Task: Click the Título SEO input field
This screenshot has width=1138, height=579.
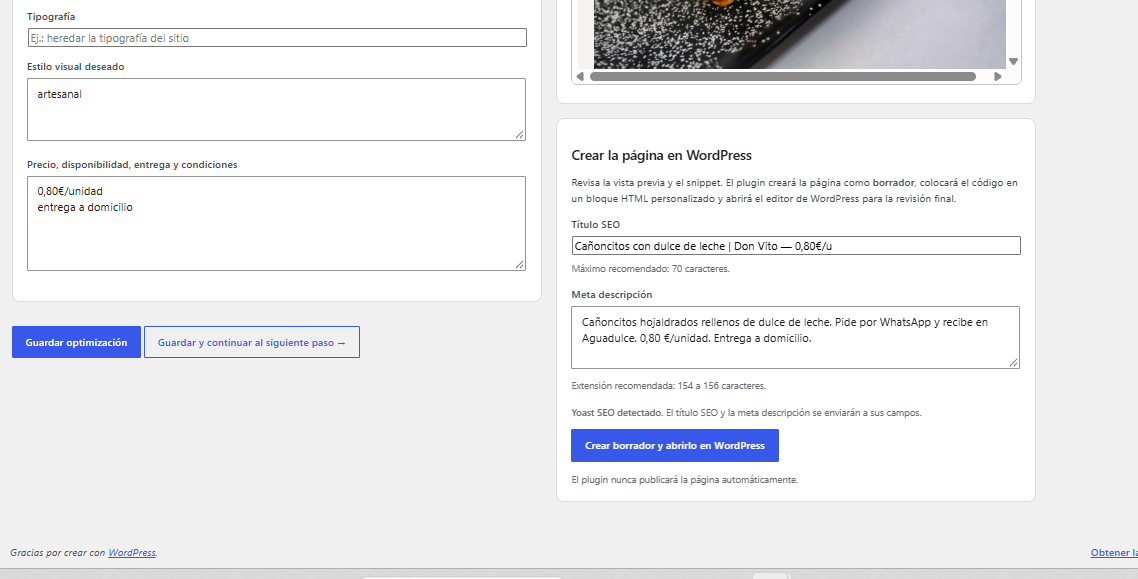Action: click(x=795, y=246)
